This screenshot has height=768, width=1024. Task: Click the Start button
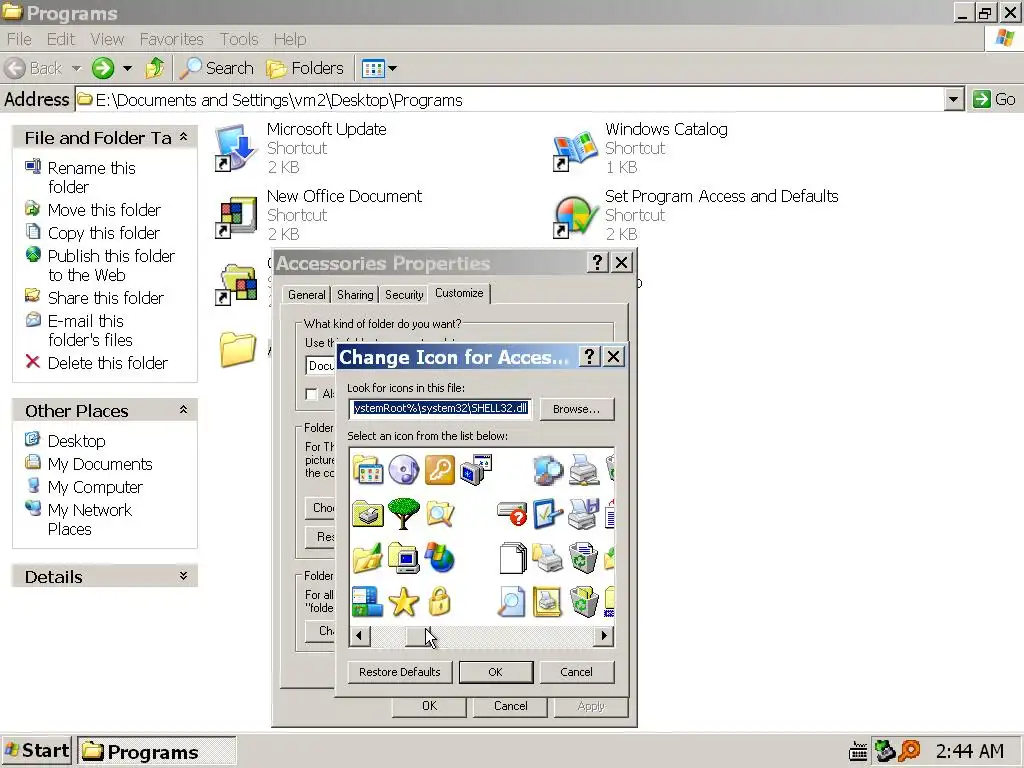(37, 750)
